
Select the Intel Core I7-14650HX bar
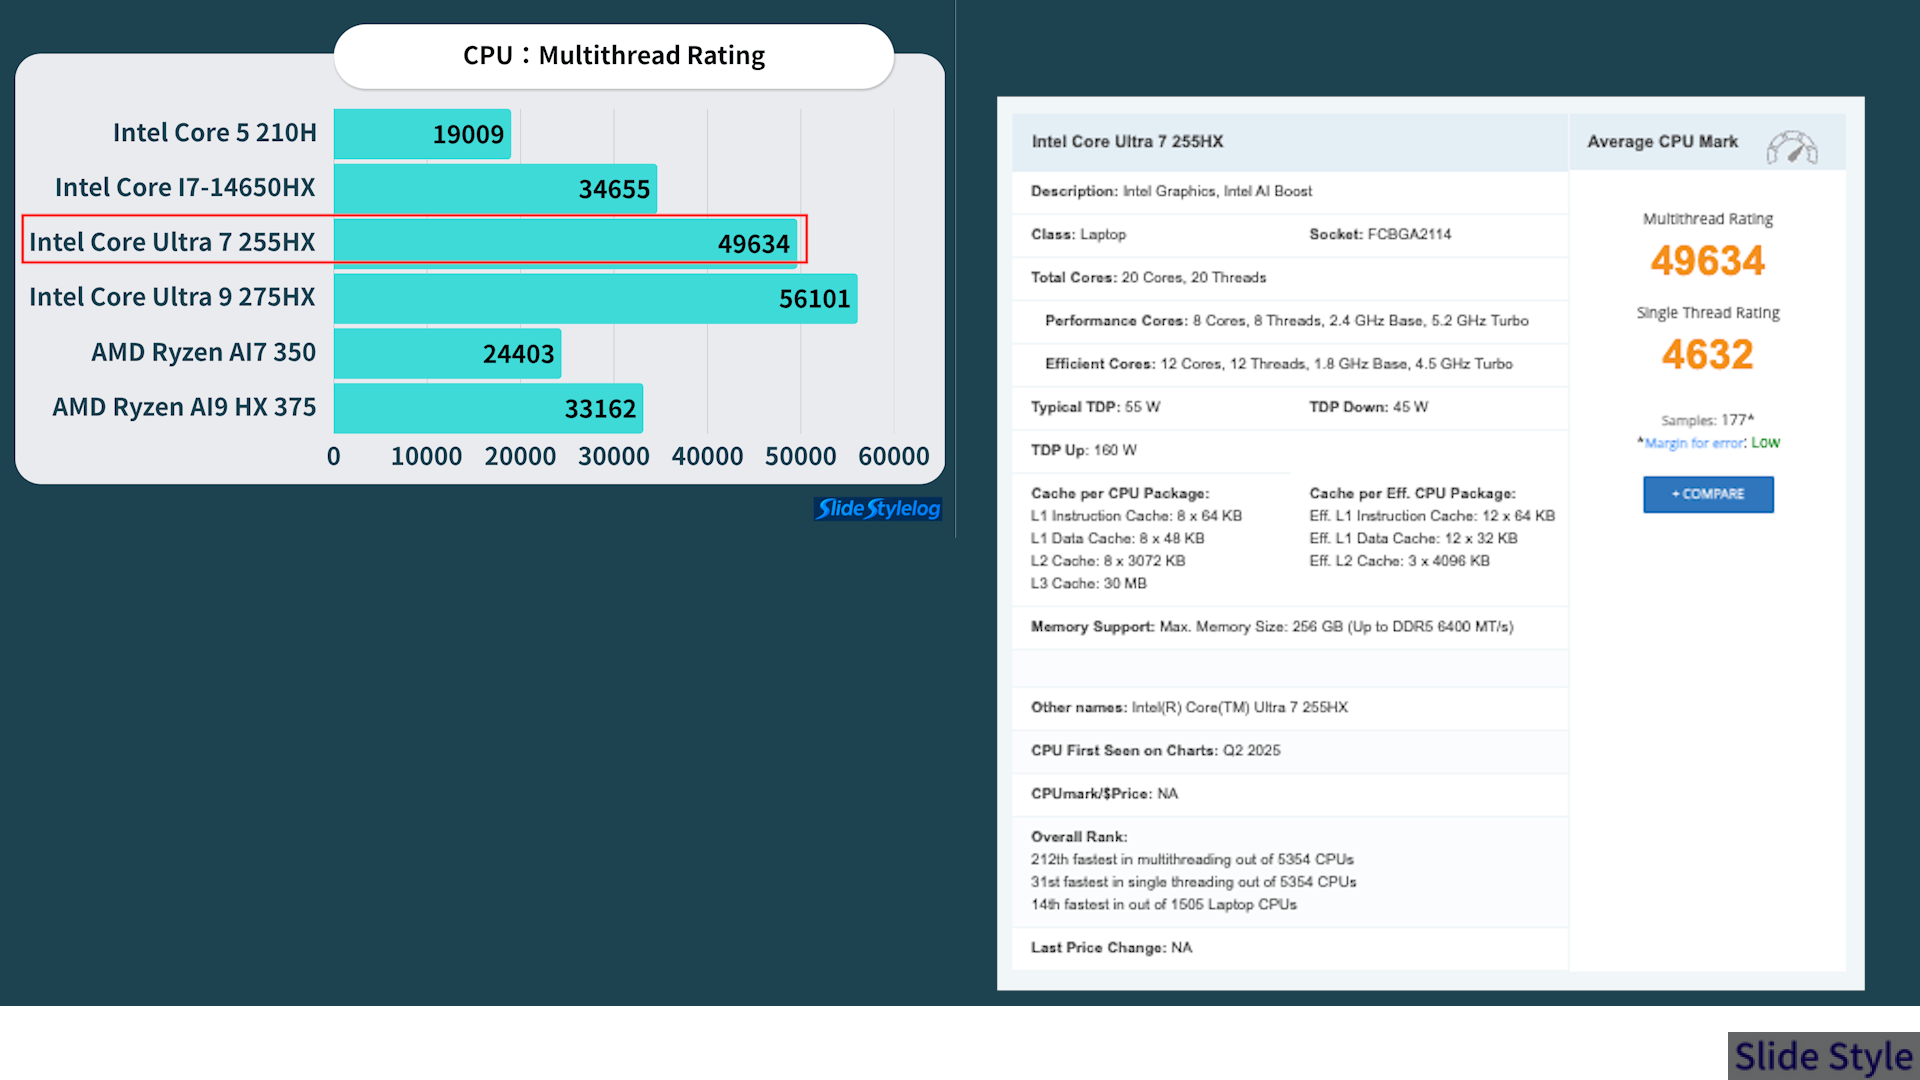point(495,189)
